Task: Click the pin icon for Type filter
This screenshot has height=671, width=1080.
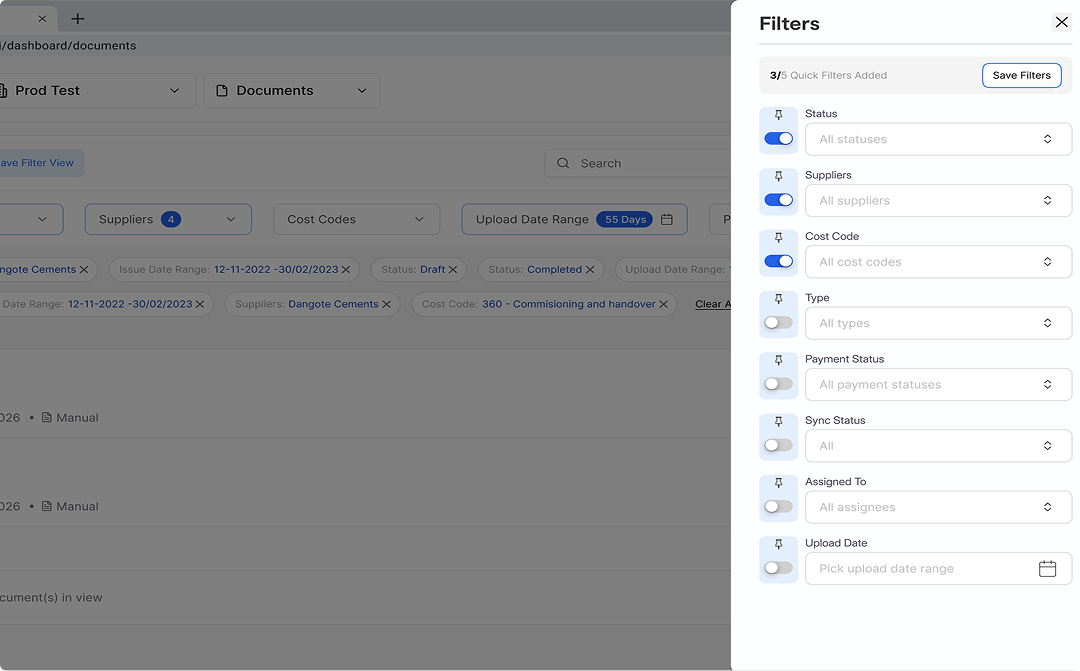Action: point(778,299)
